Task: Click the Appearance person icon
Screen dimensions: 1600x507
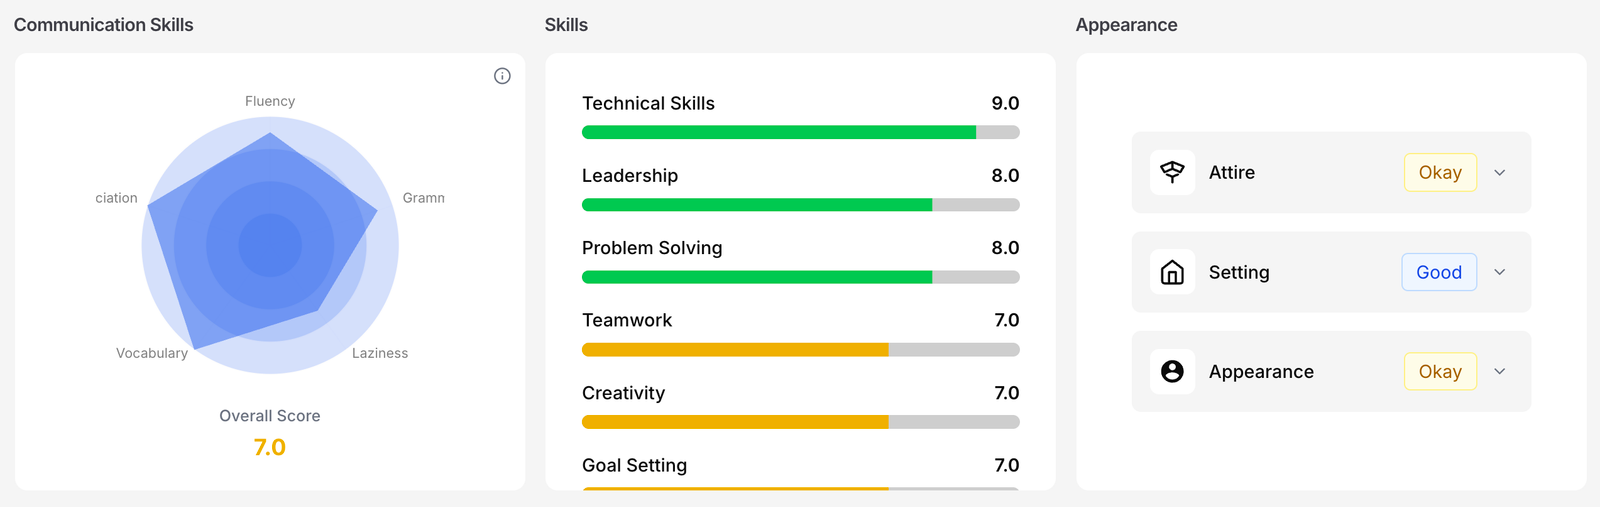Action: (1172, 371)
